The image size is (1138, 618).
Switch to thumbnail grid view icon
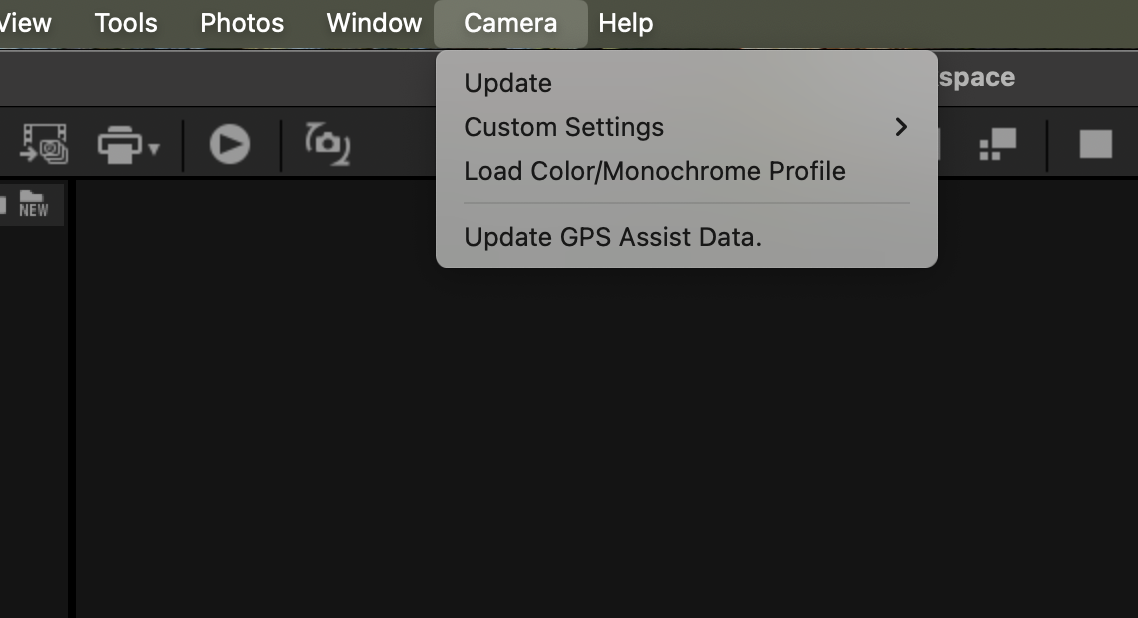tap(997, 143)
